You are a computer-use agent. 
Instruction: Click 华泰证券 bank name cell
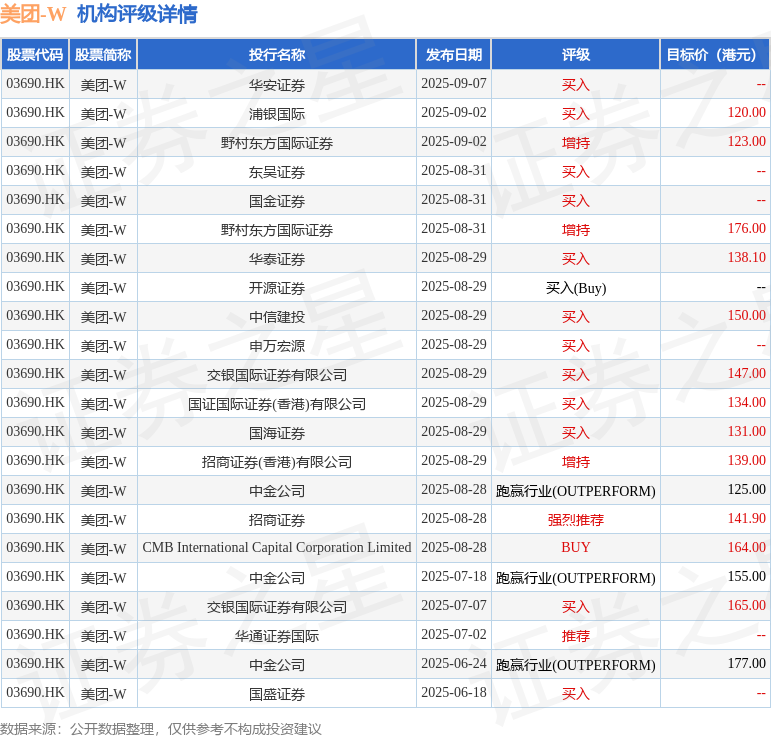[x=277, y=259]
